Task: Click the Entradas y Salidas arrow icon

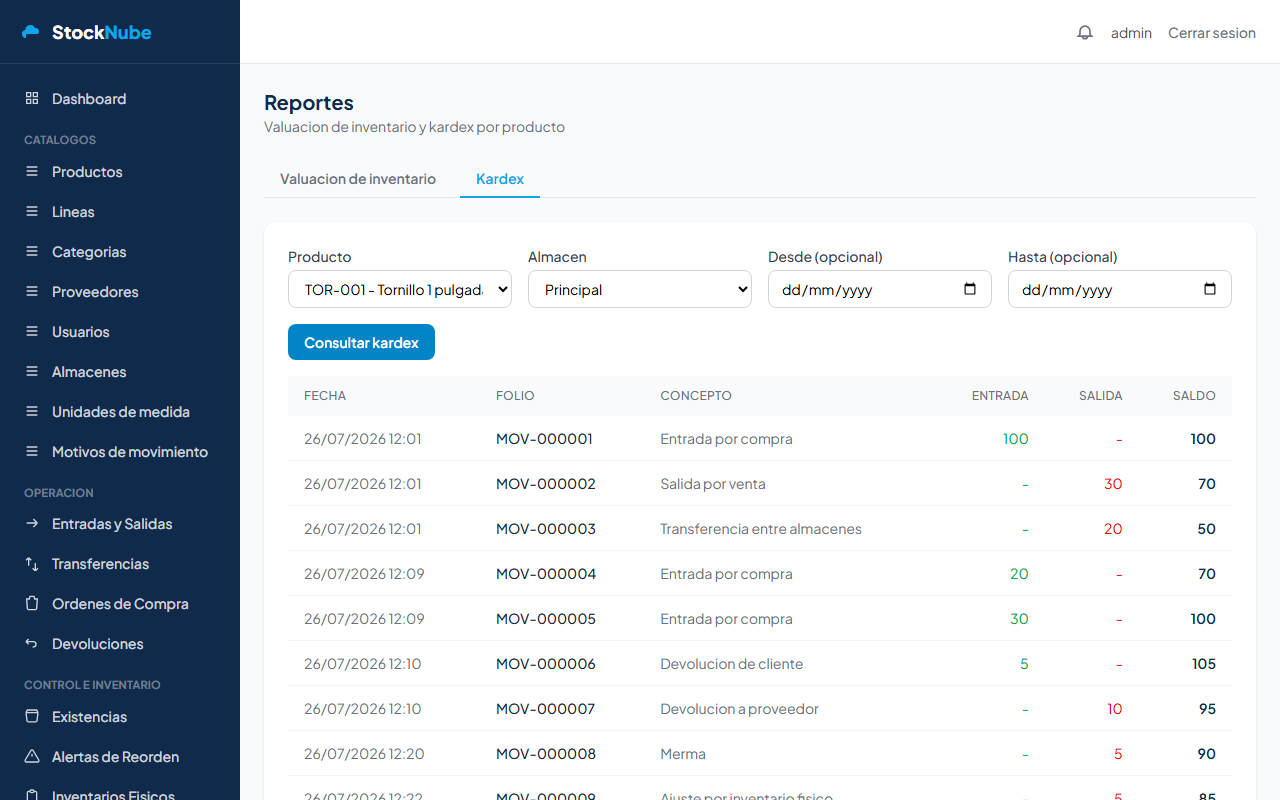Action: (32, 524)
